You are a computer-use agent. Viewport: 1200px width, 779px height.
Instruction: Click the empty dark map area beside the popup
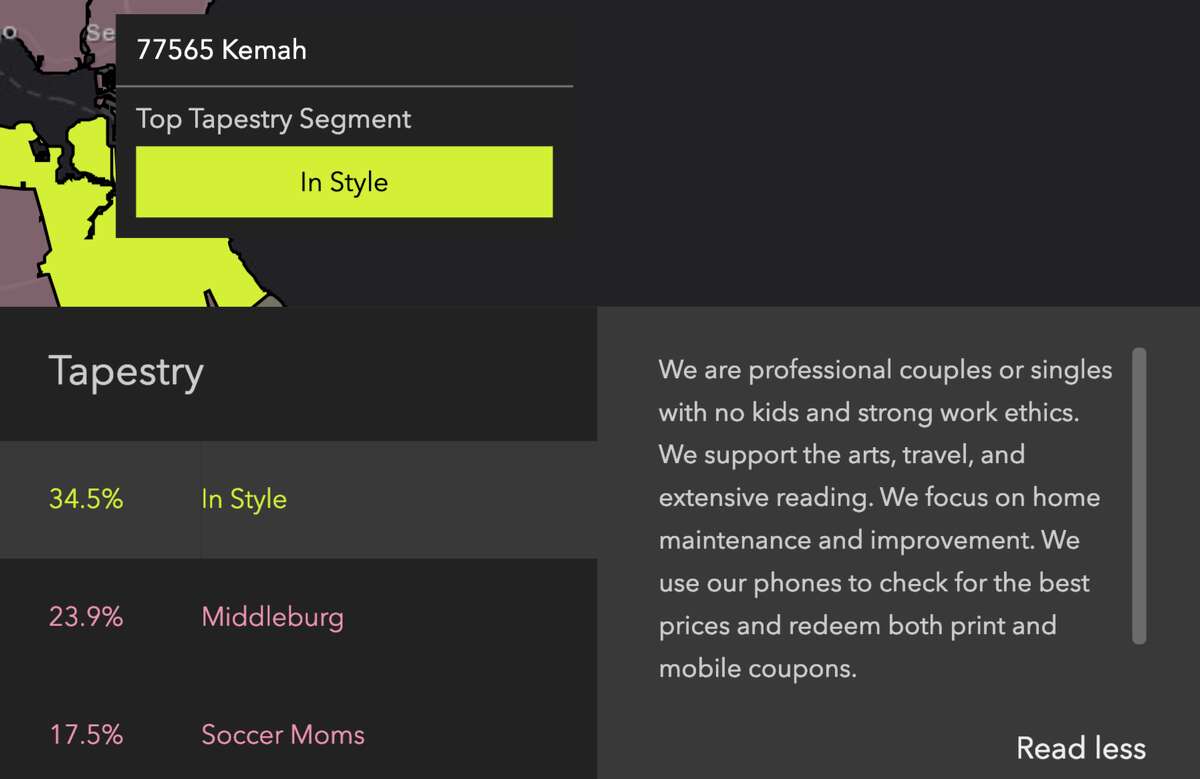tap(880, 150)
